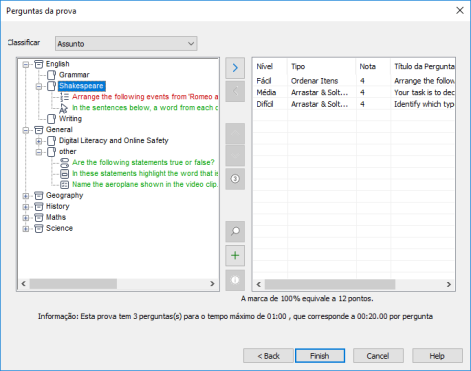Click the question table horizontal scrollbar thumb

330,284
